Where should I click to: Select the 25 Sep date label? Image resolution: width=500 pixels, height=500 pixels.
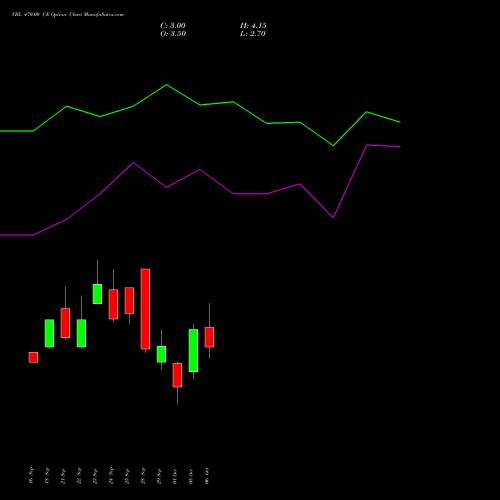coord(127,476)
